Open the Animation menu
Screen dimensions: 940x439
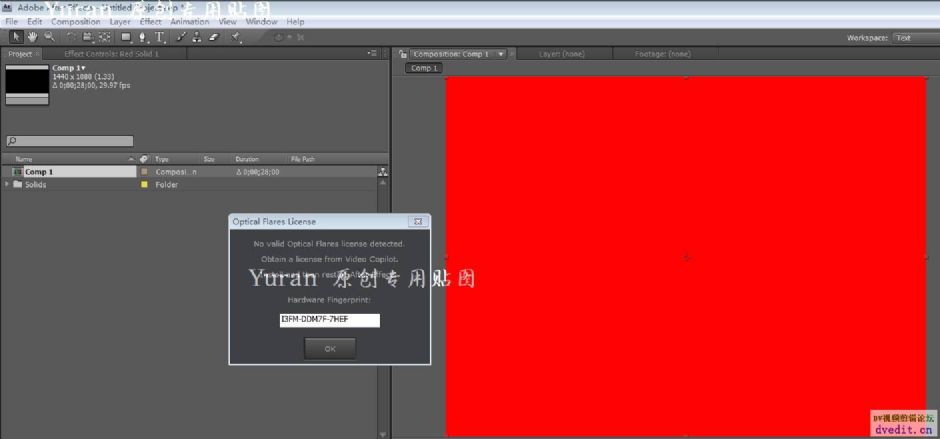tap(189, 22)
